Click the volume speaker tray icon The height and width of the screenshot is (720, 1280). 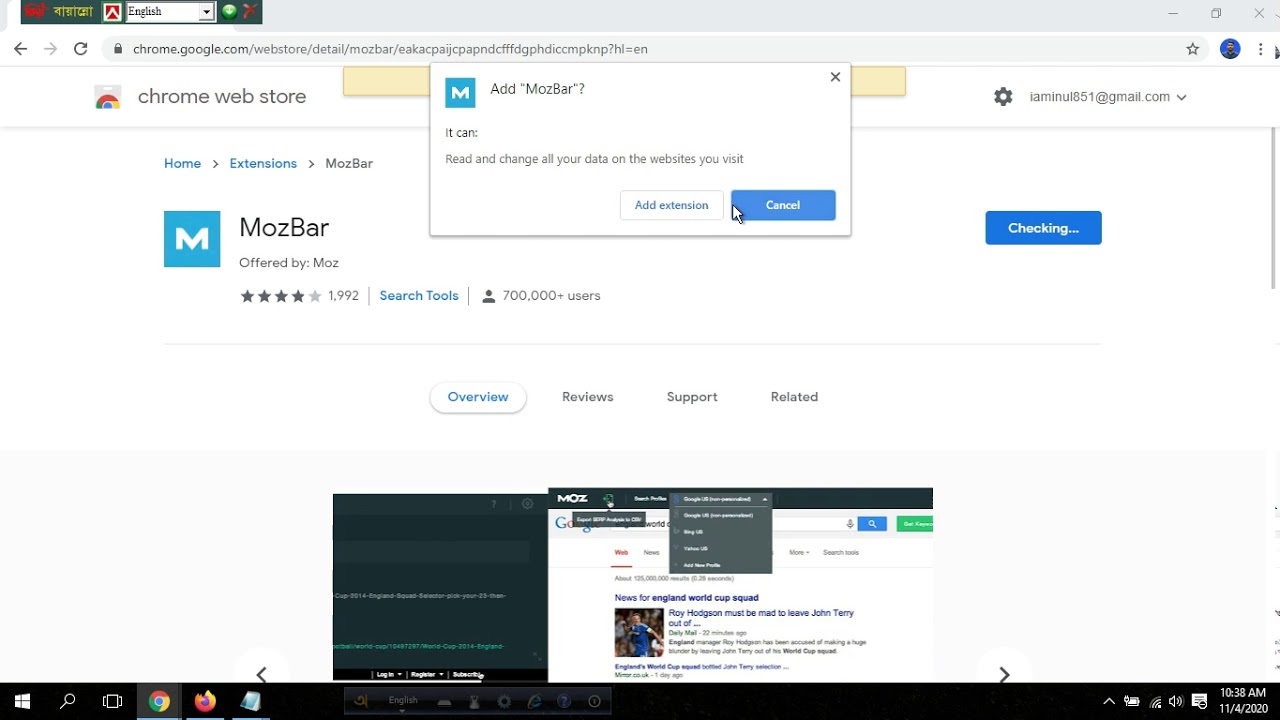(1176, 702)
